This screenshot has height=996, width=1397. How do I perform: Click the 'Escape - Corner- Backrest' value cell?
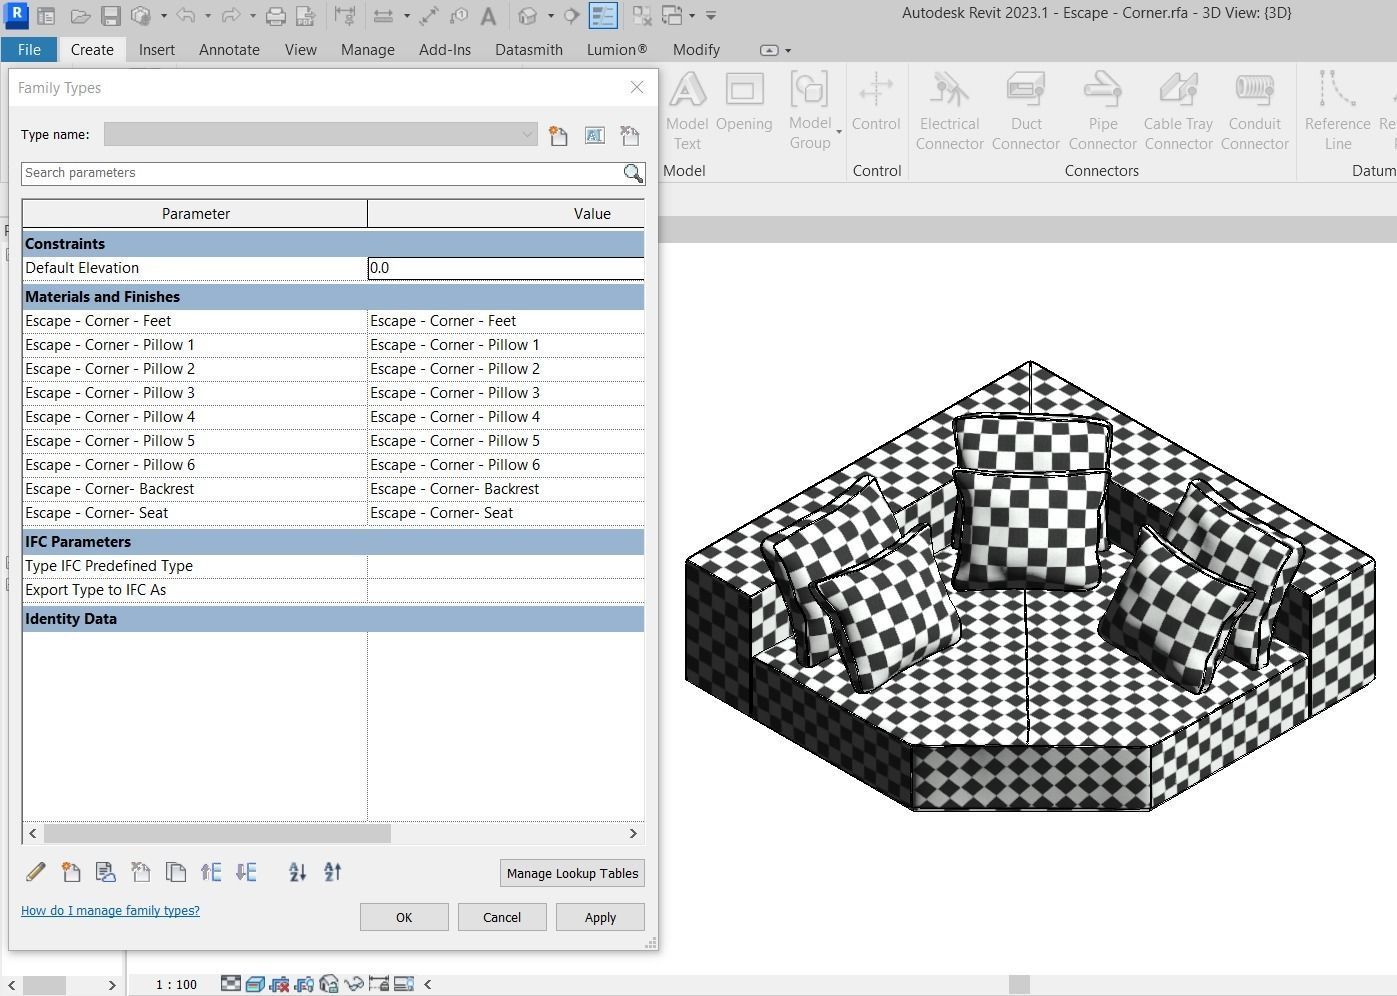[x=506, y=489]
